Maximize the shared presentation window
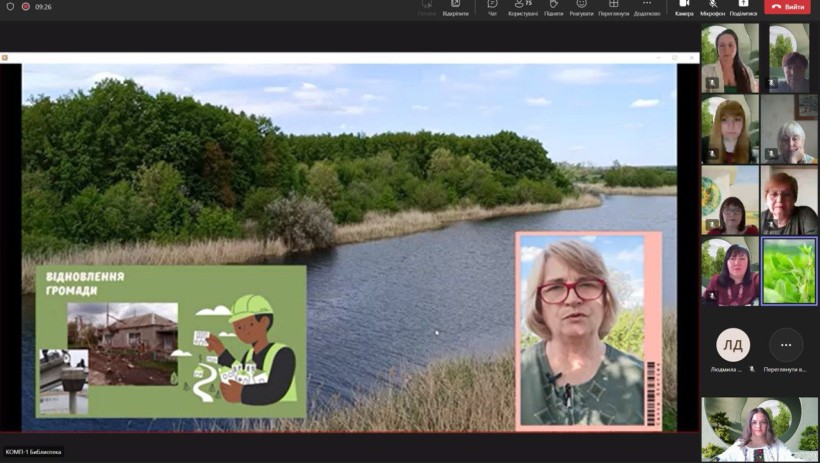This screenshot has height=463, width=820. tap(675, 58)
